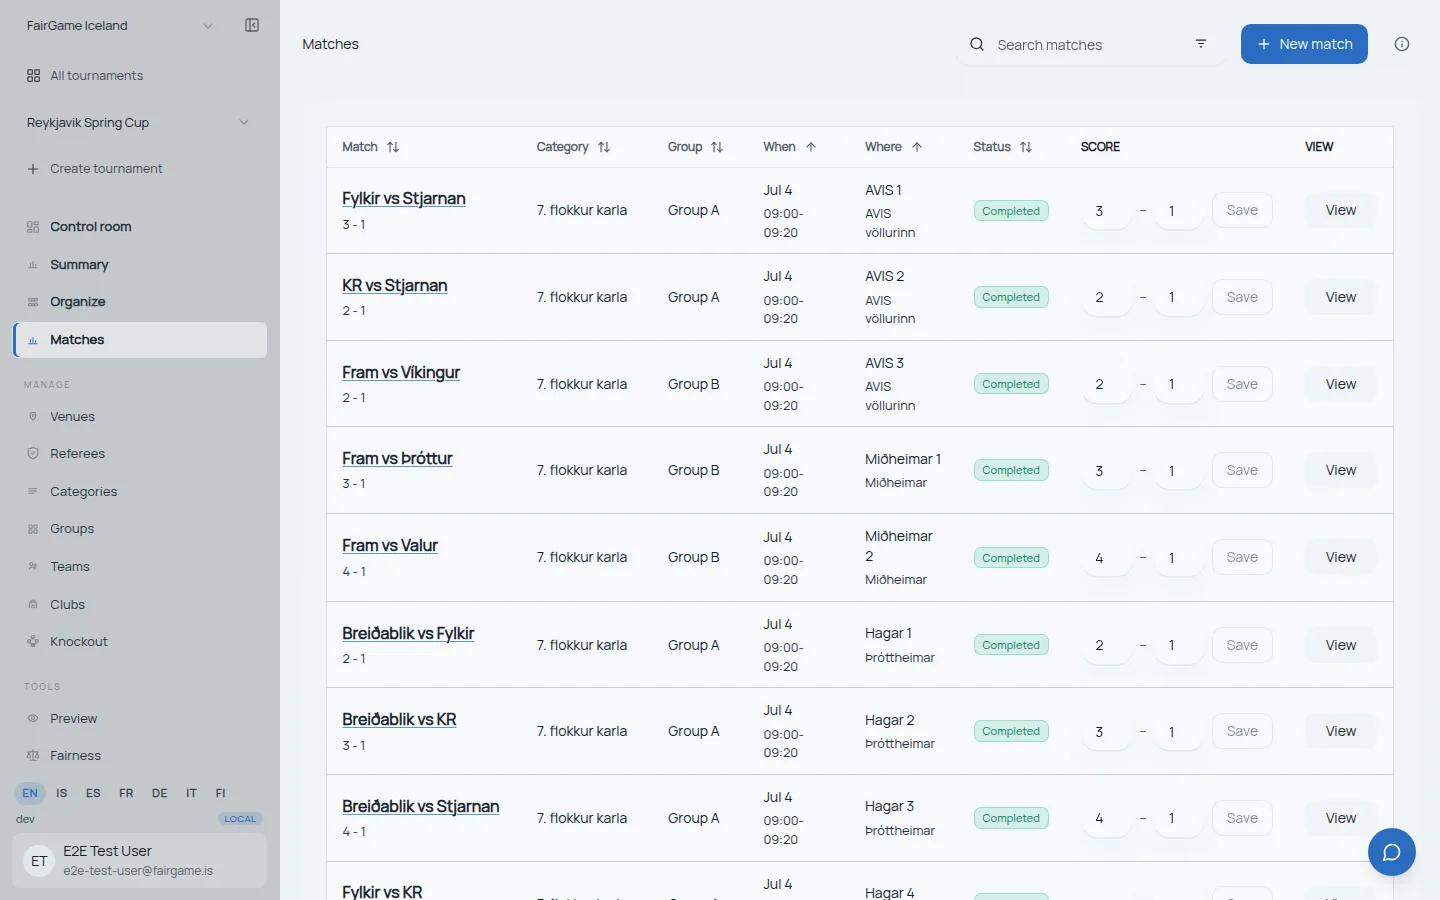Click the search magnifier icon
Image resolution: width=1440 pixels, height=900 pixels.
(977, 44)
